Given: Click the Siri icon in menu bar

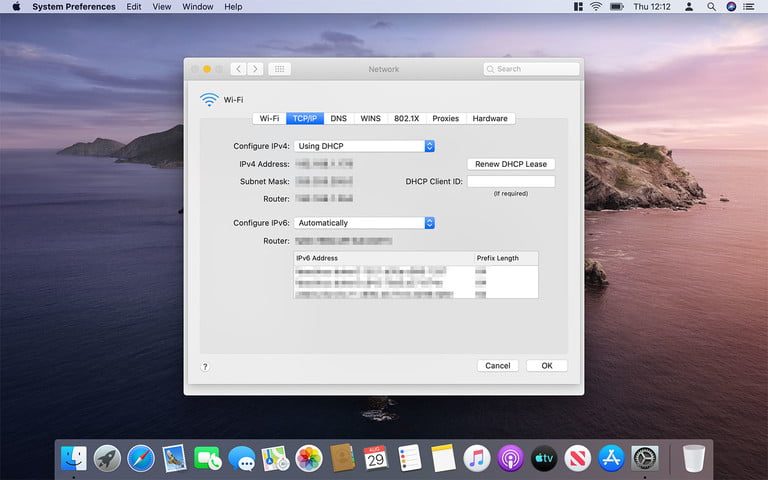Looking at the screenshot, I should [x=732, y=7].
